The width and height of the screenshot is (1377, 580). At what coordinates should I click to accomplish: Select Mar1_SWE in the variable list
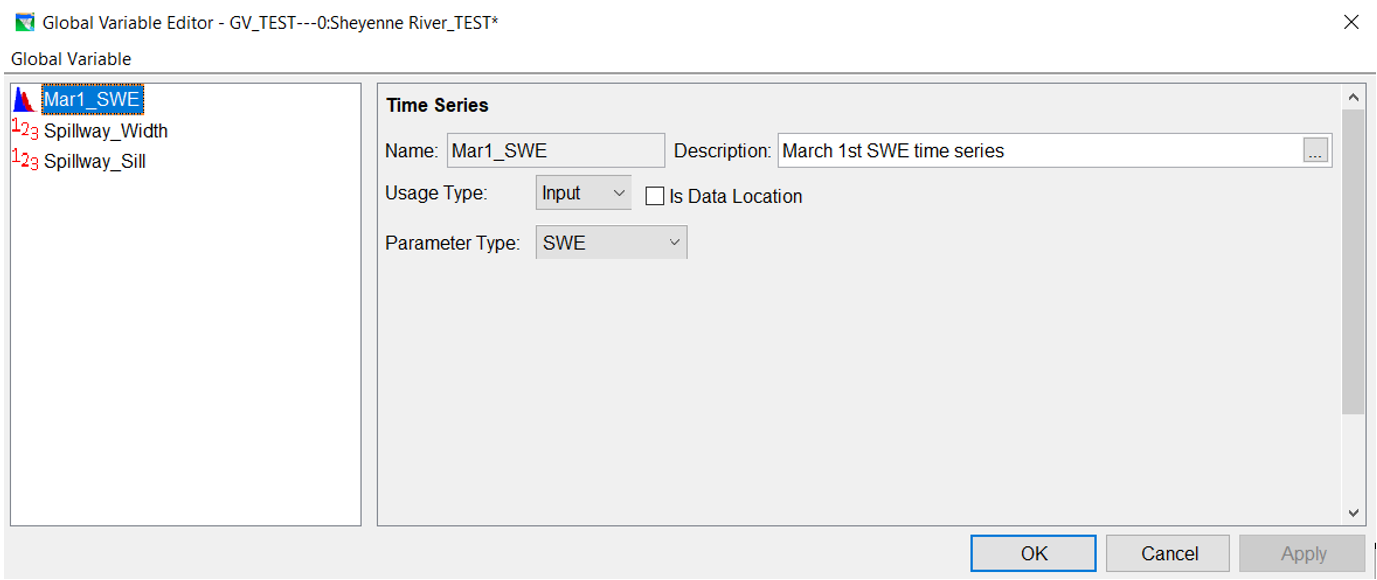92,100
